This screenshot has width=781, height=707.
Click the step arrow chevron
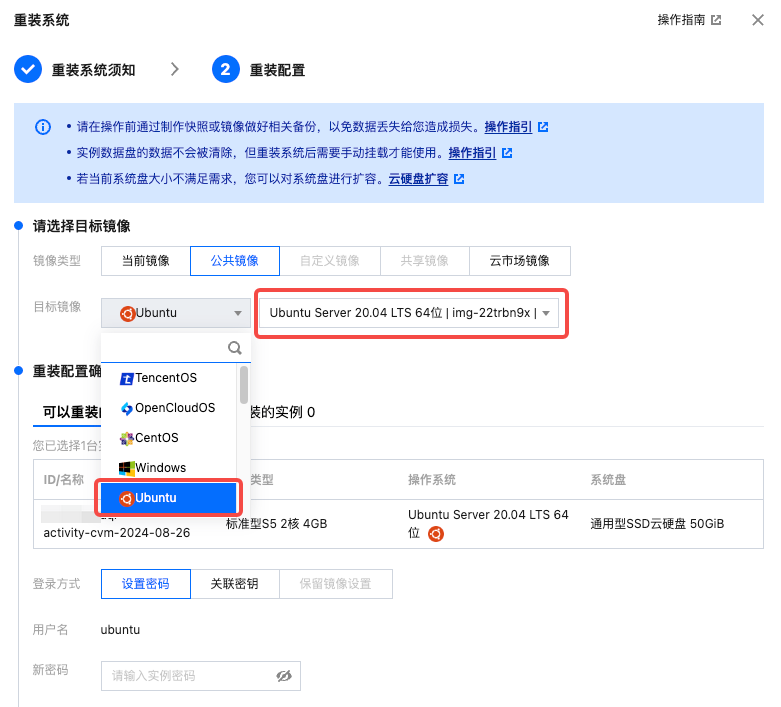[175, 69]
